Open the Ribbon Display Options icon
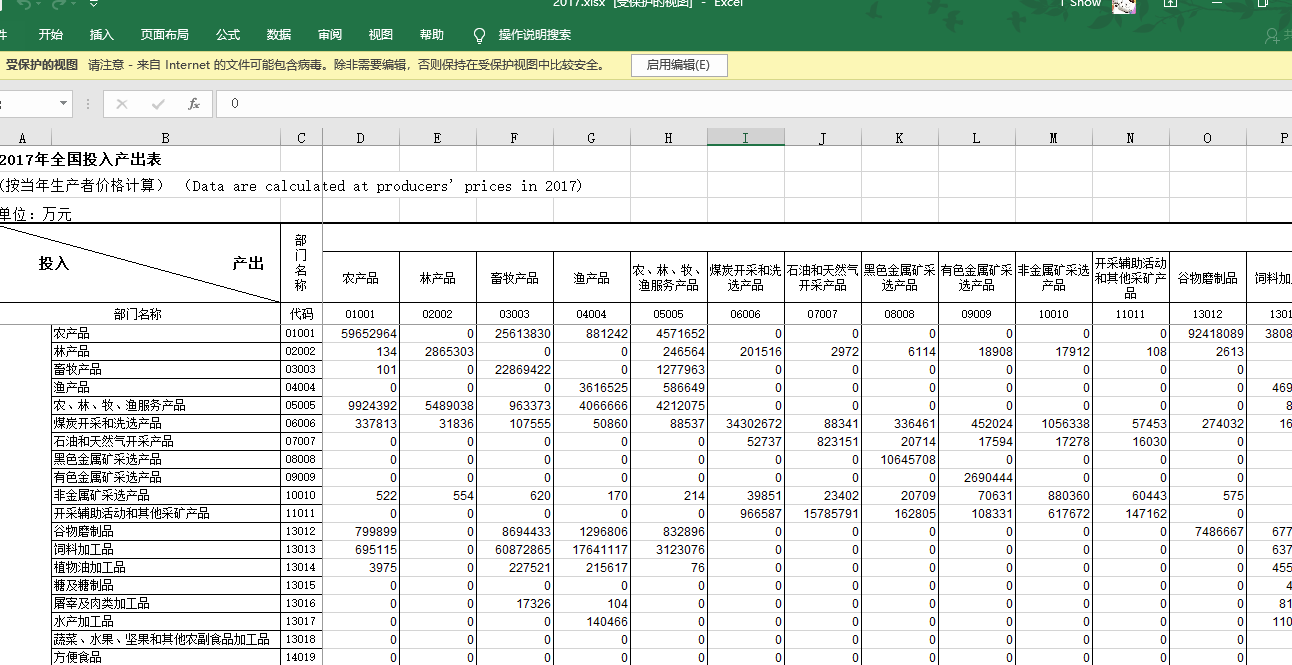This screenshot has height=665, width=1292. tap(1170, 4)
